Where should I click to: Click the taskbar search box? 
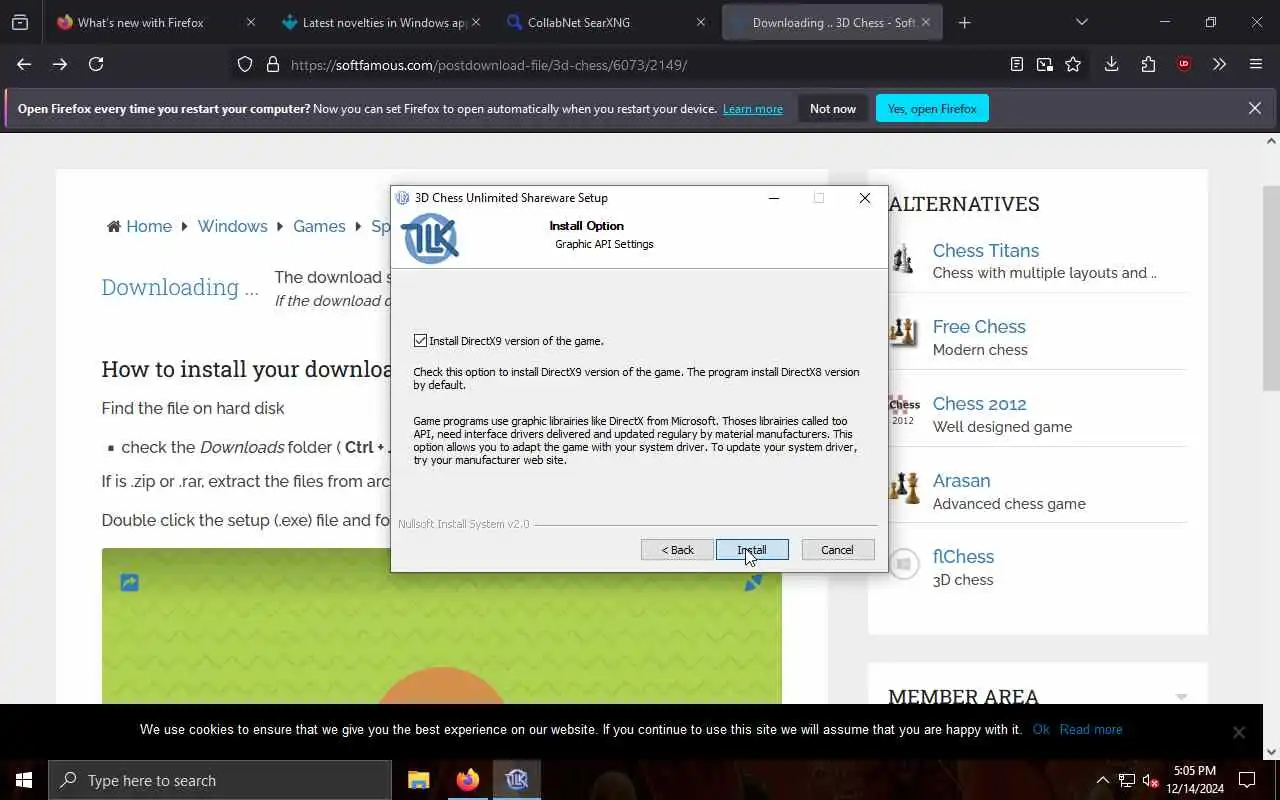coord(220,780)
